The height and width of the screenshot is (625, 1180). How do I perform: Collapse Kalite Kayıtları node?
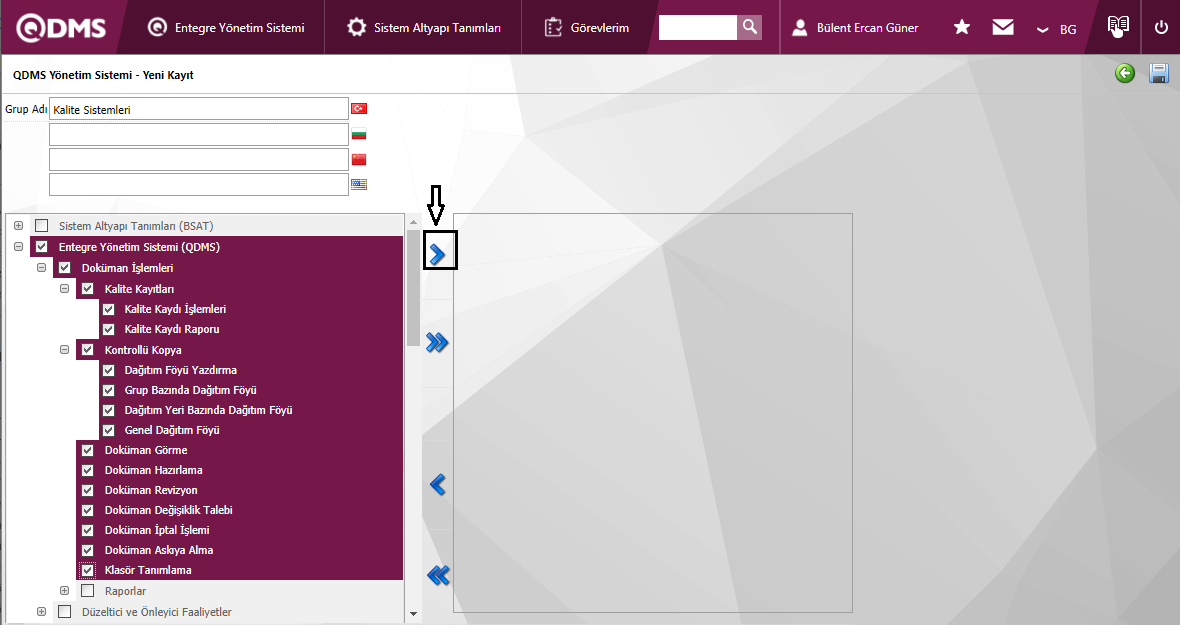[65, 289]
